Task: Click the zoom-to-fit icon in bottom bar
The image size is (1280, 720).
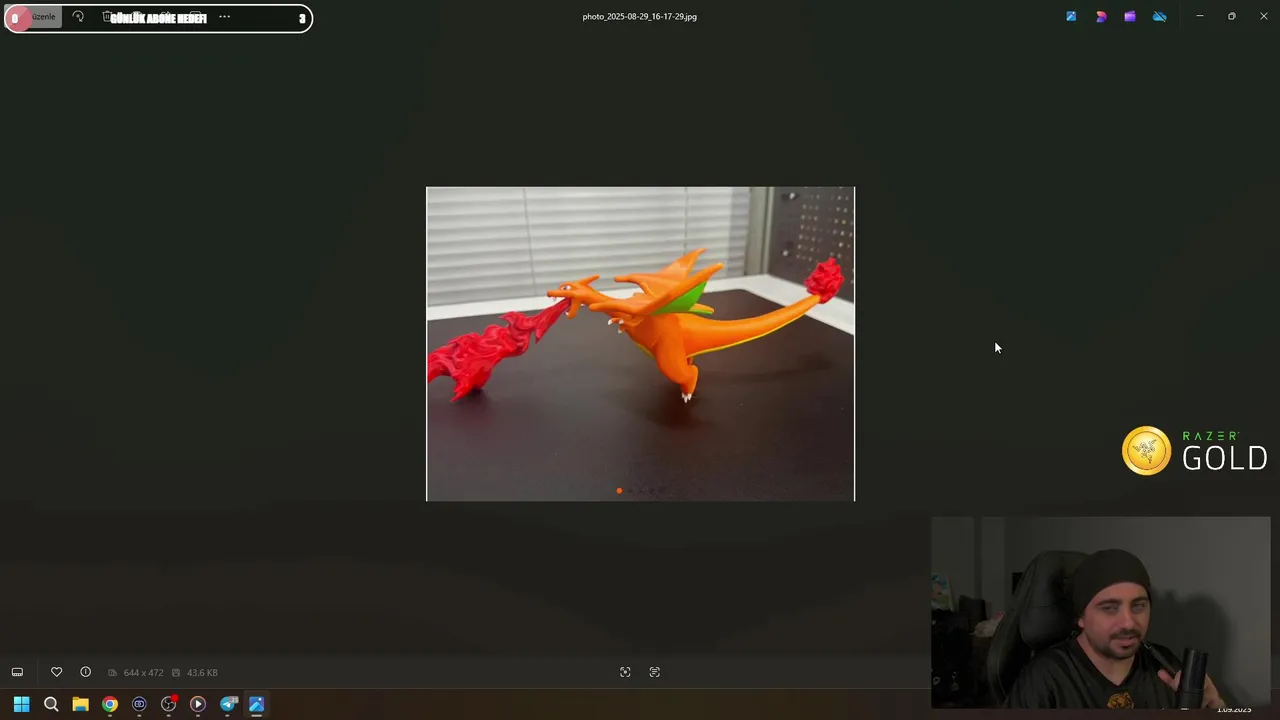Action: pos(625,672)
